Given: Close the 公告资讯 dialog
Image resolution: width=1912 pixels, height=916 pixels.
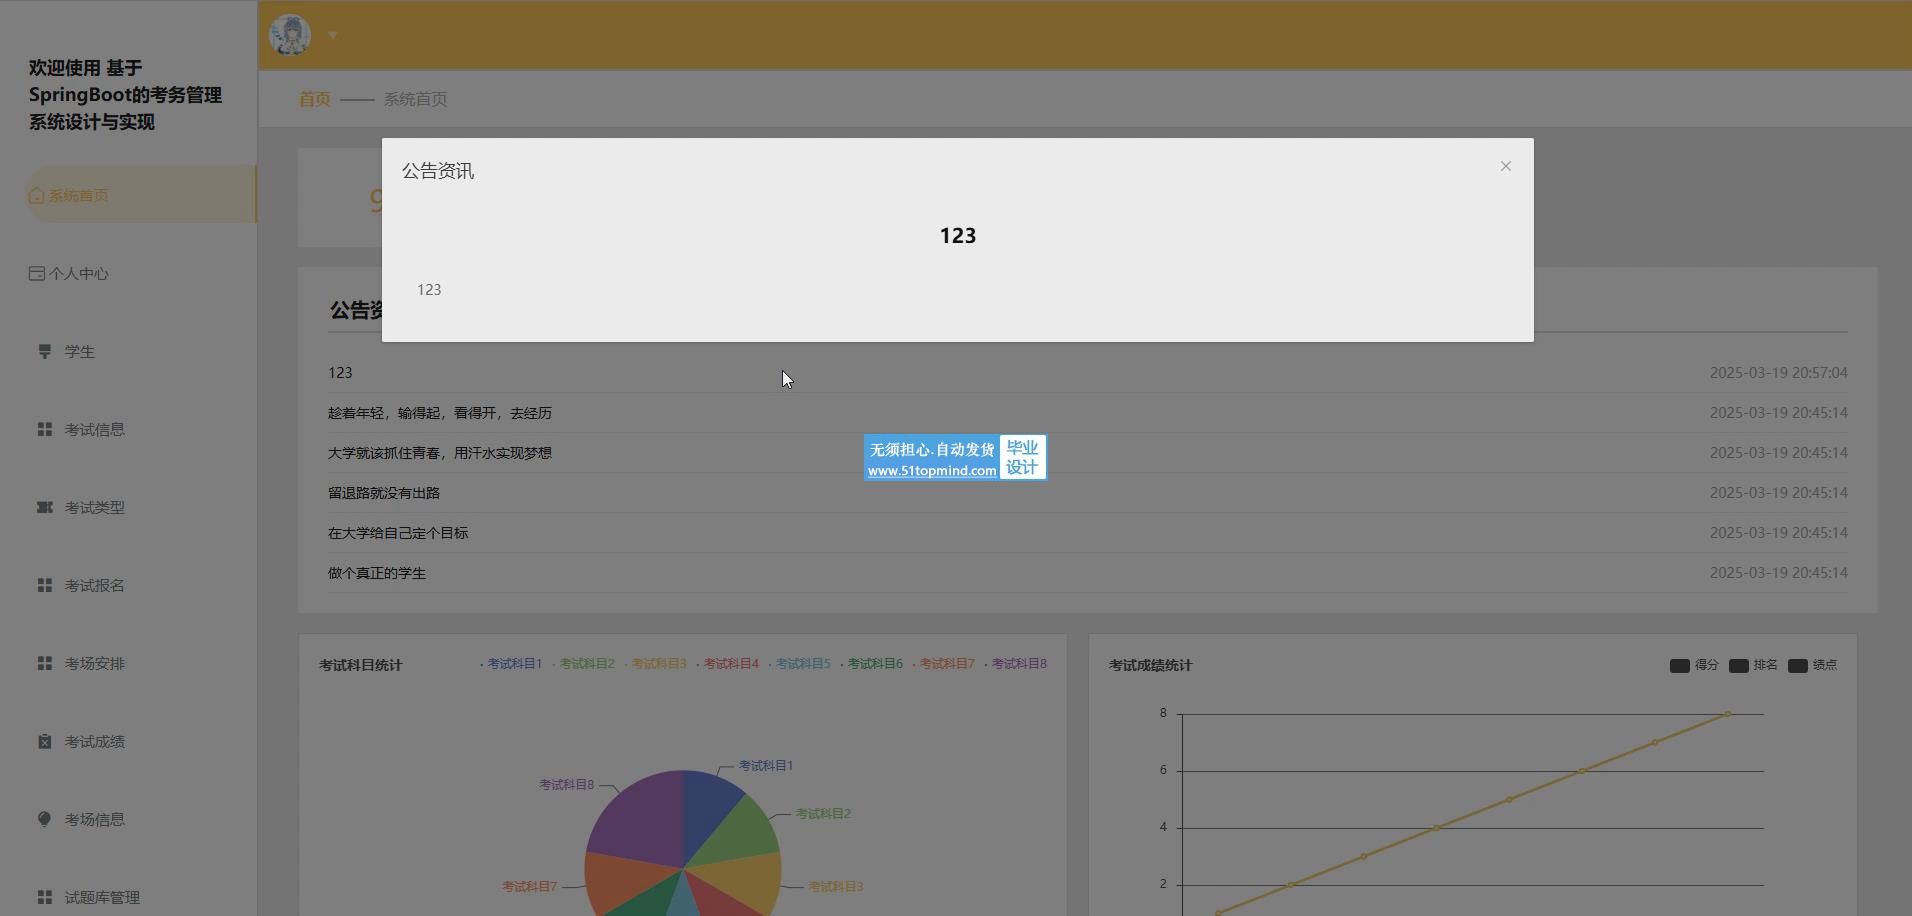Looking at the screenshot, I should coord(1505,166).
